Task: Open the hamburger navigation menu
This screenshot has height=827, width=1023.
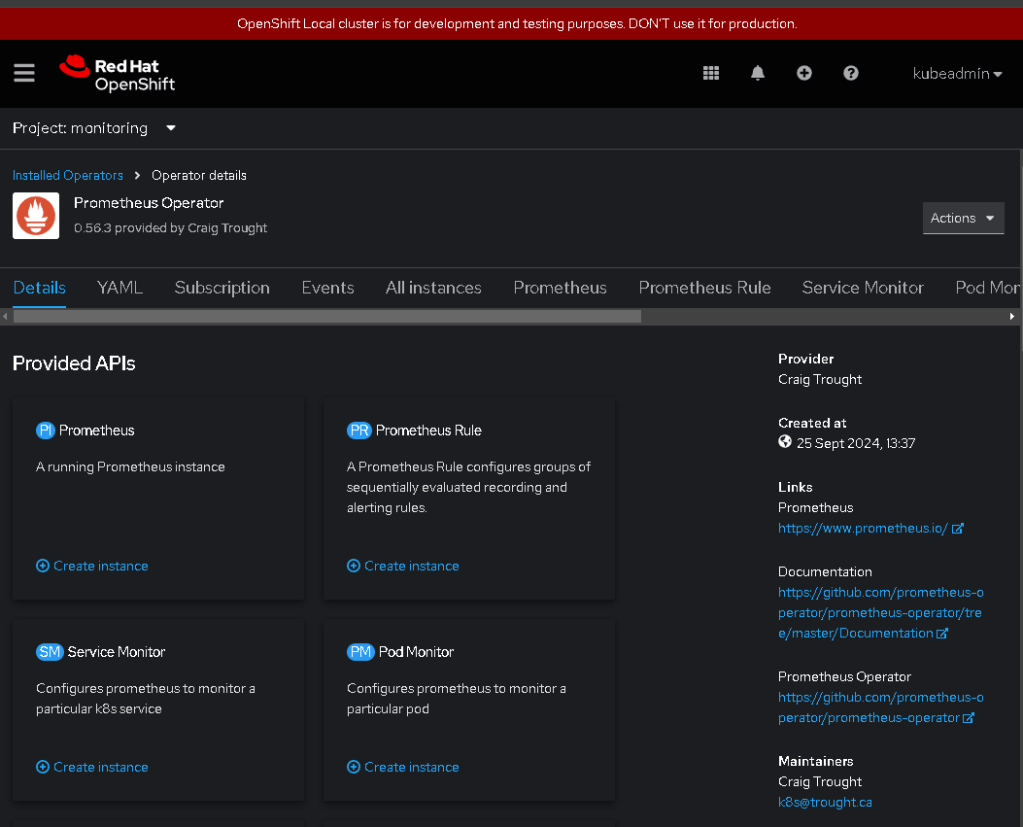Action: click(24, 73)
